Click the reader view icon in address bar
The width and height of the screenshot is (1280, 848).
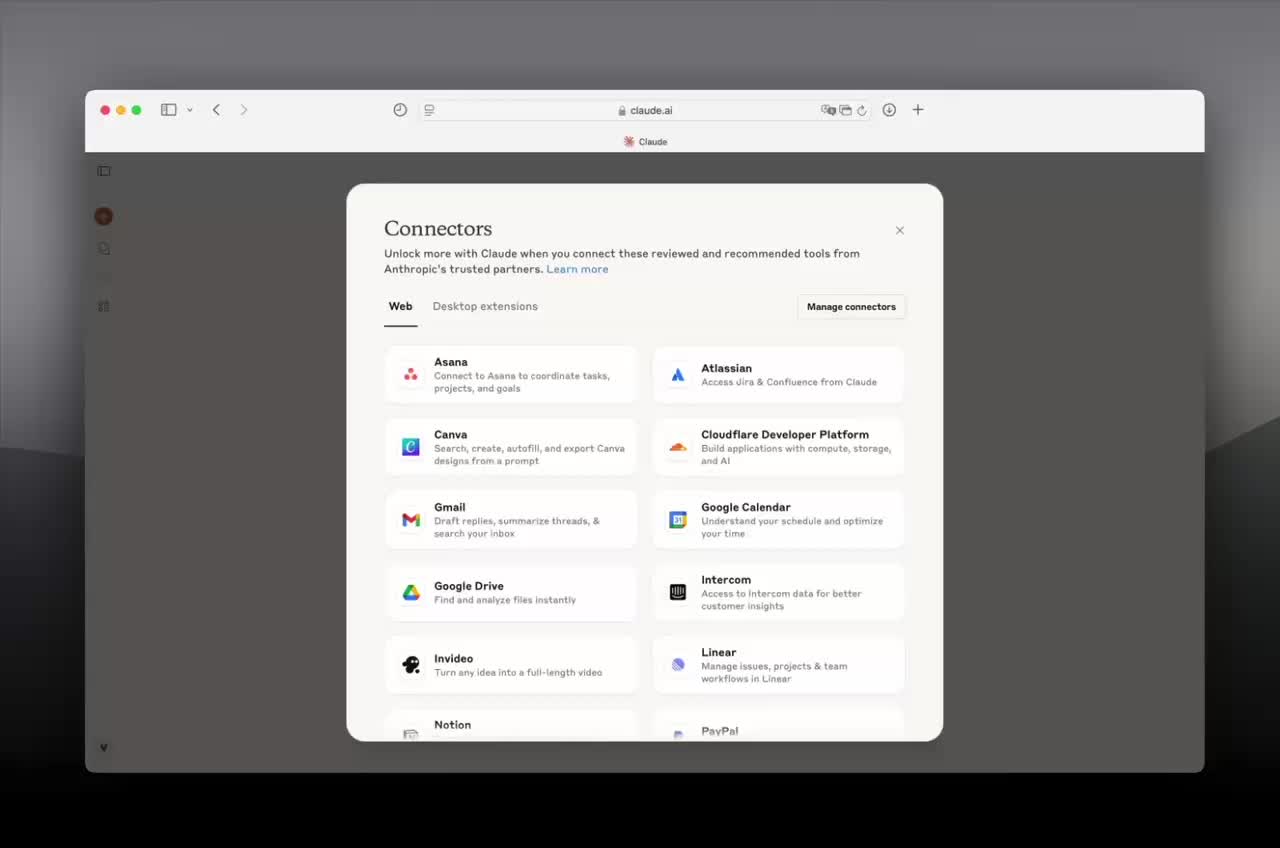pyautogui.click(x=429, y=110)
